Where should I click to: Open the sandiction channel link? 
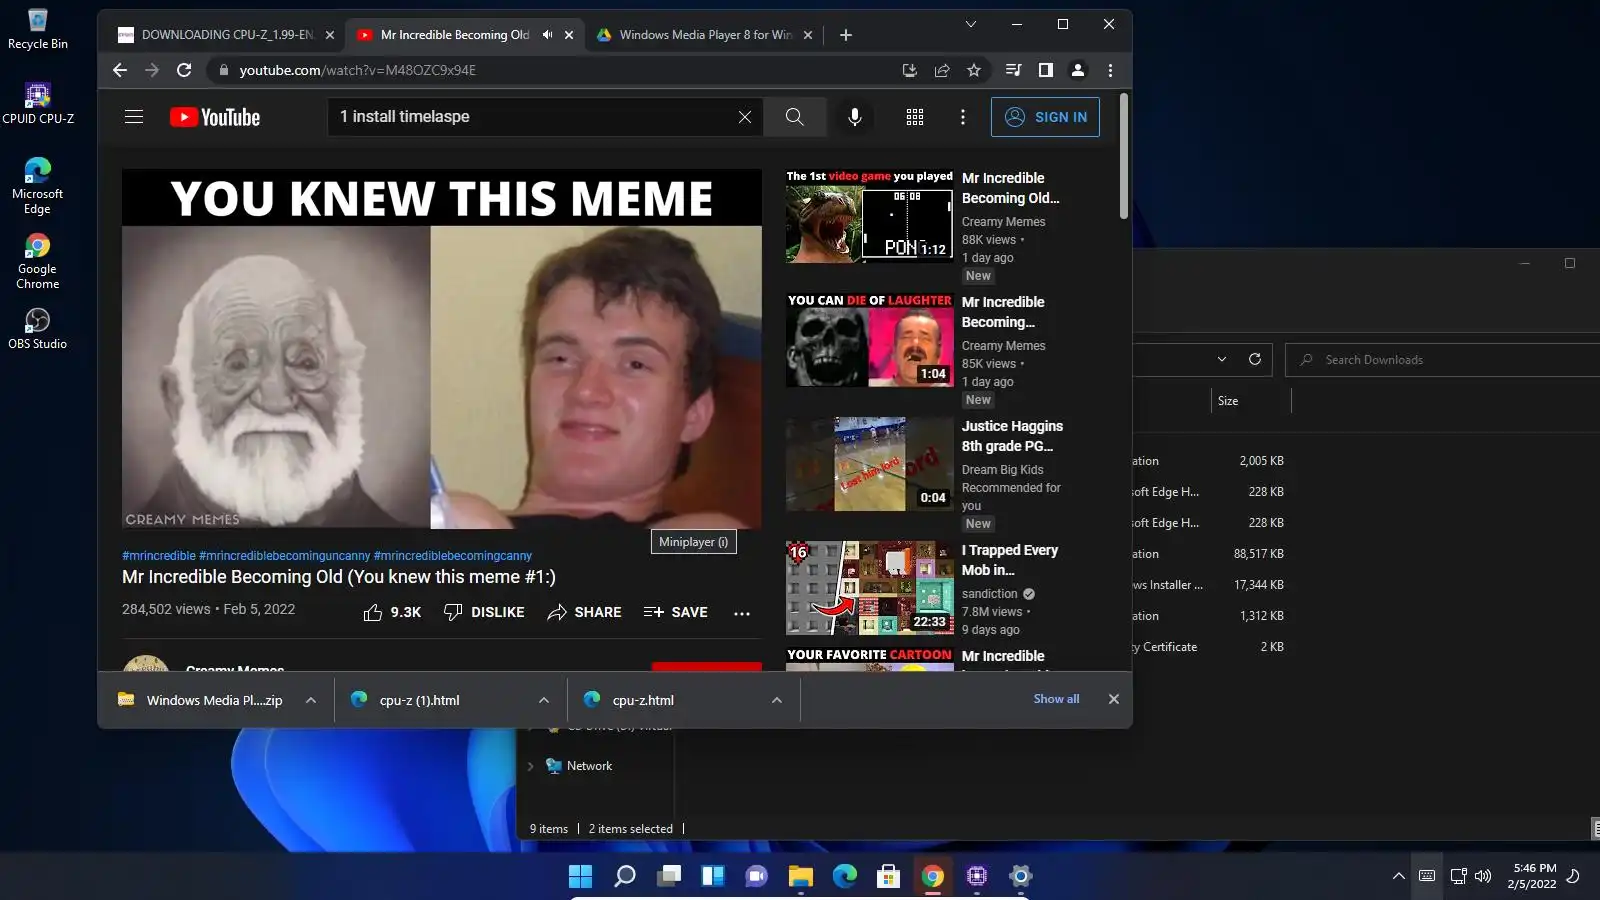(989, 594)
